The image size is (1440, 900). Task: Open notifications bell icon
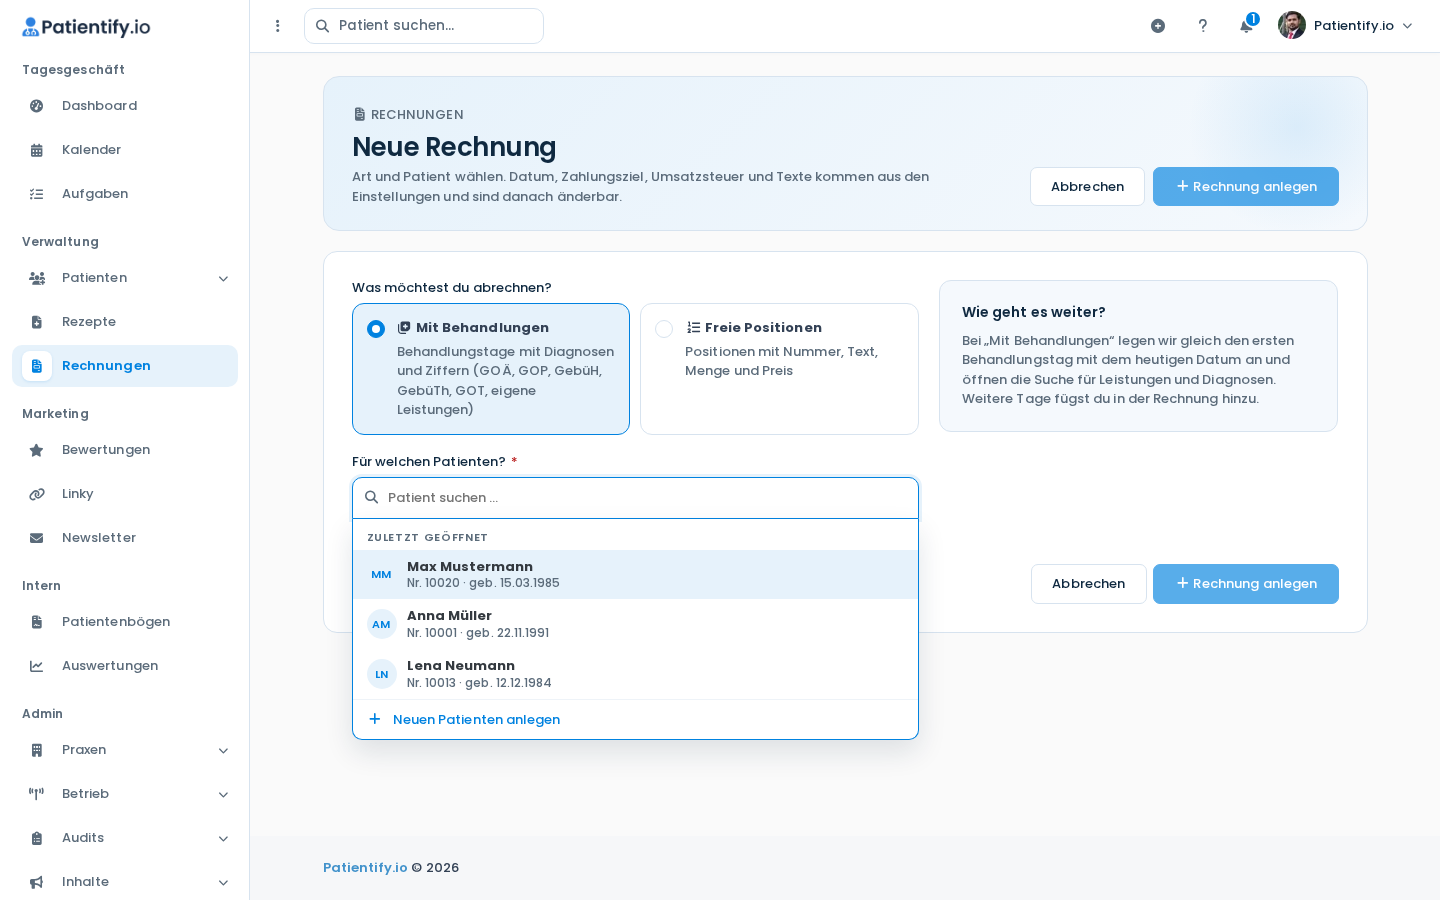pyautogui.click(x=1246, y=26)
